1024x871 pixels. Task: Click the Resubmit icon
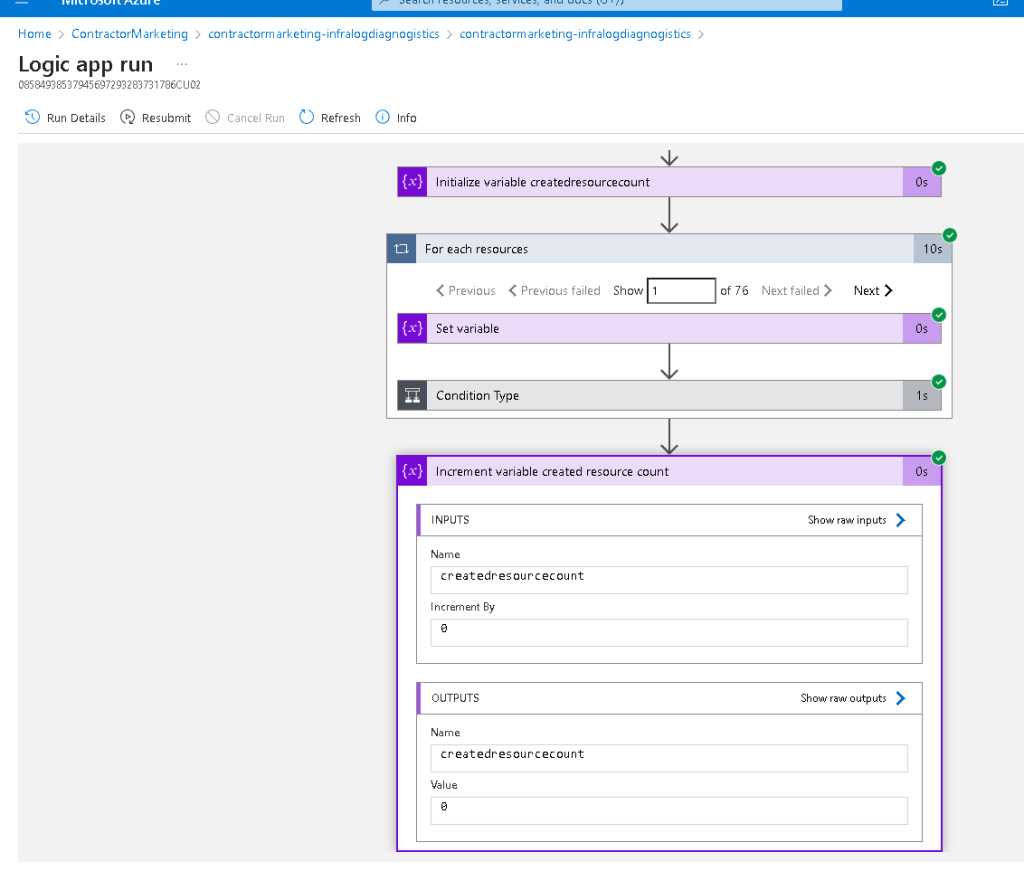(127, 118)
